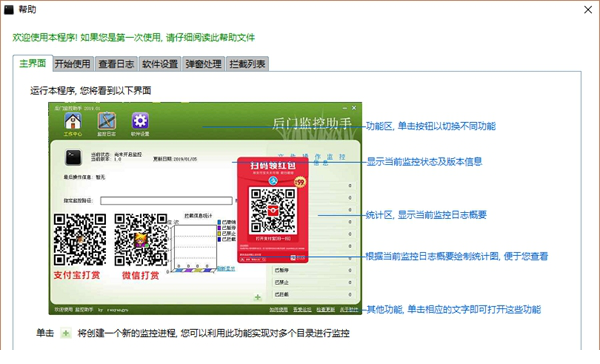Click the 帮助 window title text
Image resolution: width=600 pixels, height=364 pixels.
[x=27, y=10]
